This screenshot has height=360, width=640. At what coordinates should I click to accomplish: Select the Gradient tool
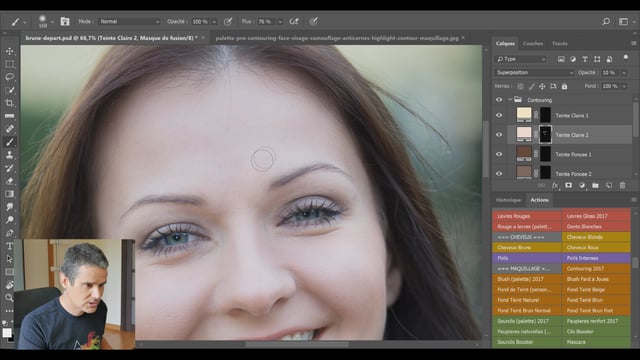click(x=9, y=194)
